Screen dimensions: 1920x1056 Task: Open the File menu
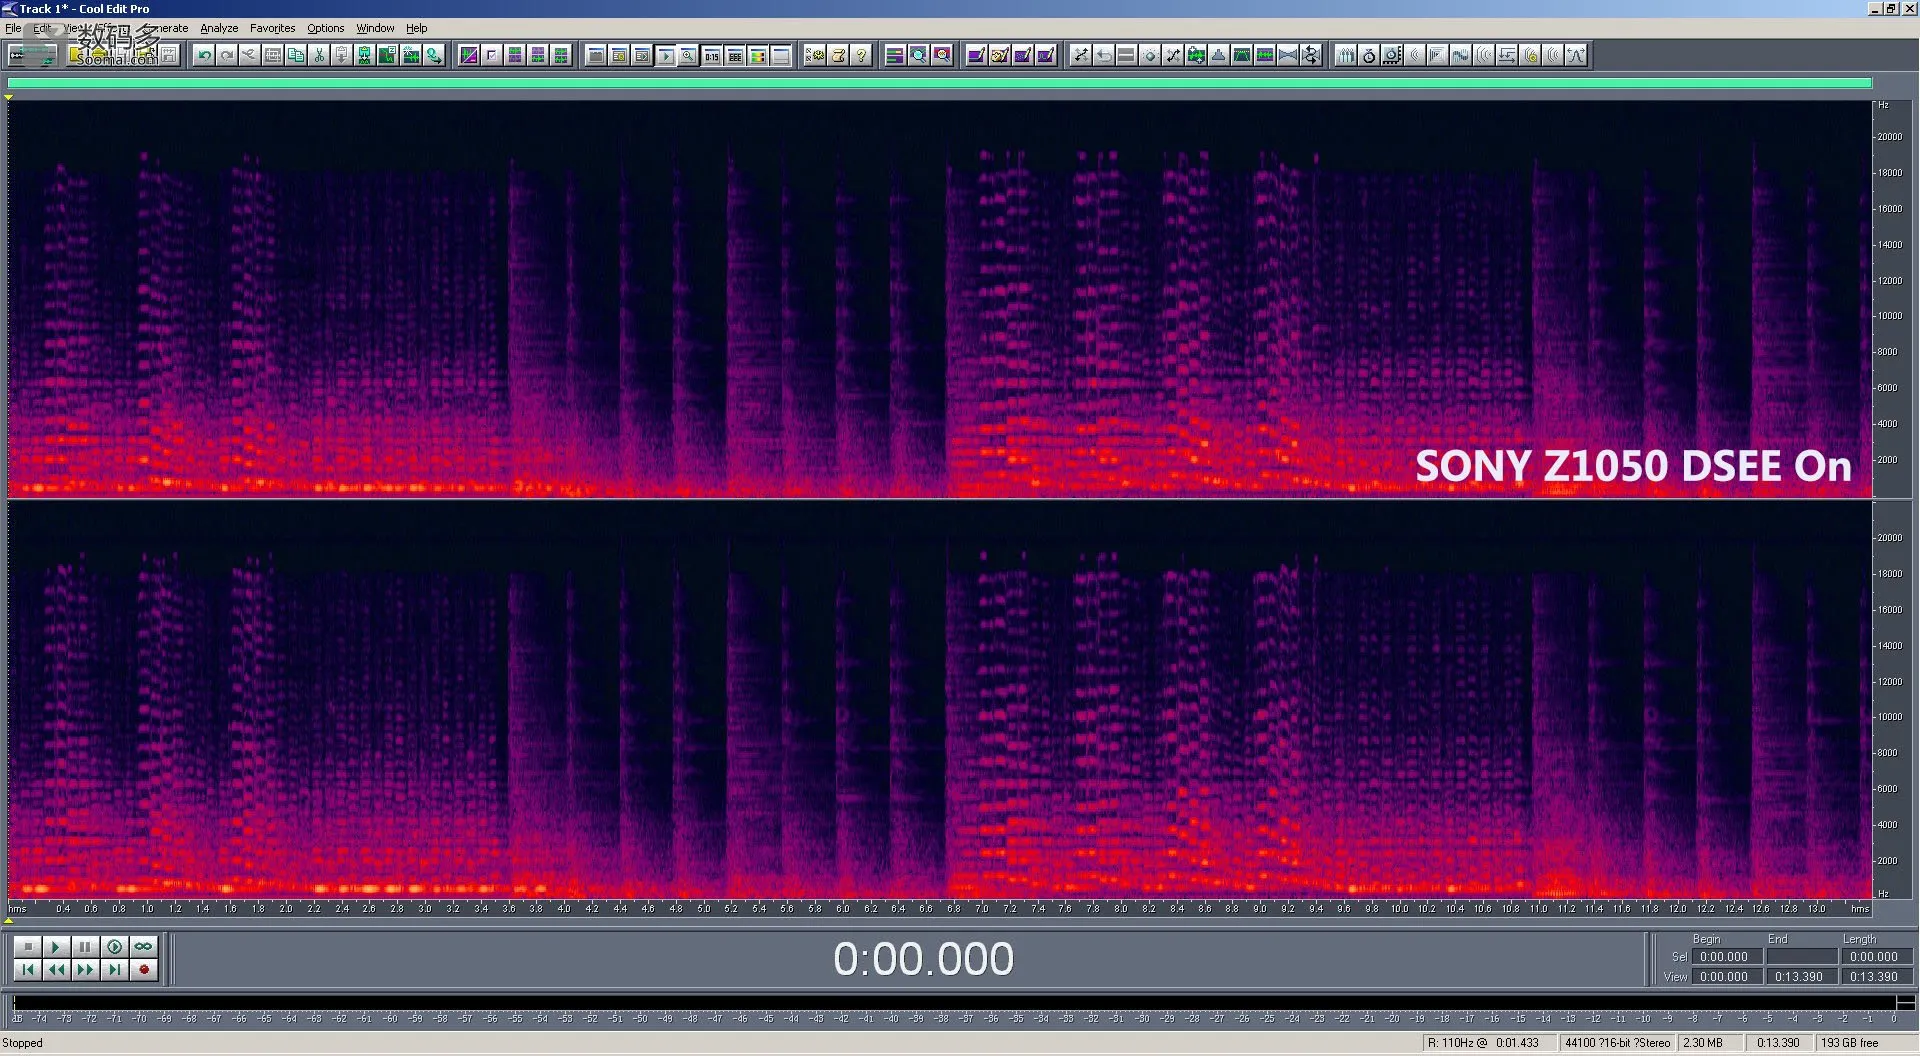tap(13, 28)
